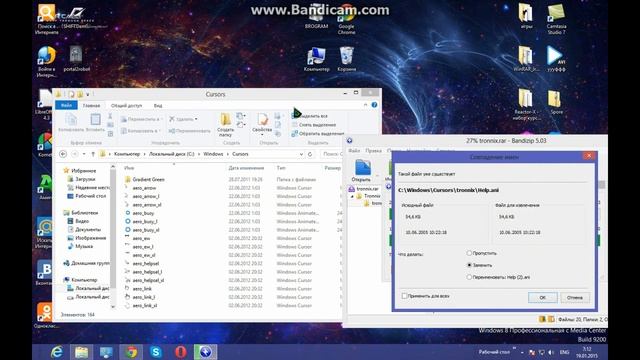
Task: Sort the list by the Имя column header
Action: pyautogui.click(x=129, y=168)
